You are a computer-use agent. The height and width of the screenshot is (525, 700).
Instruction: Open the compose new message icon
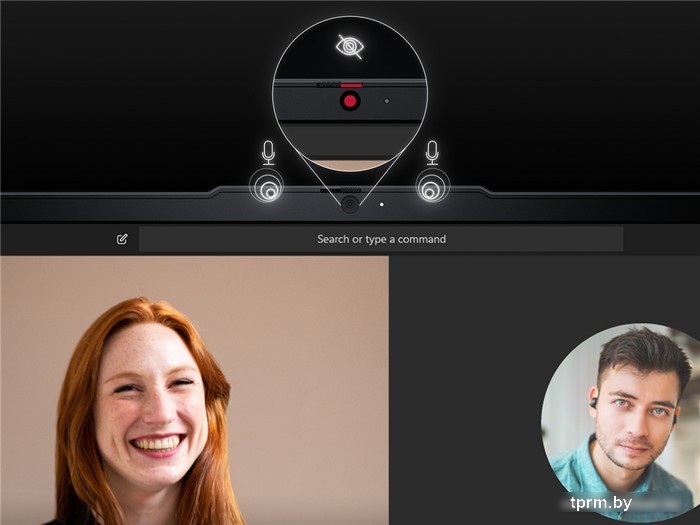tap(122, 239)
